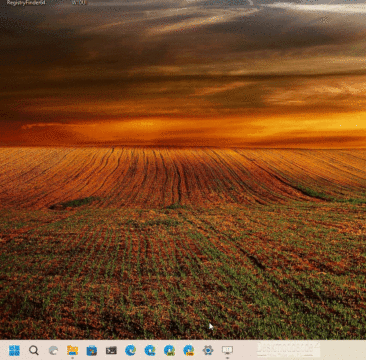Launch Microsoft Edge Dev from taskbar
The image size is (366, 360).
(x=169, y=350)
